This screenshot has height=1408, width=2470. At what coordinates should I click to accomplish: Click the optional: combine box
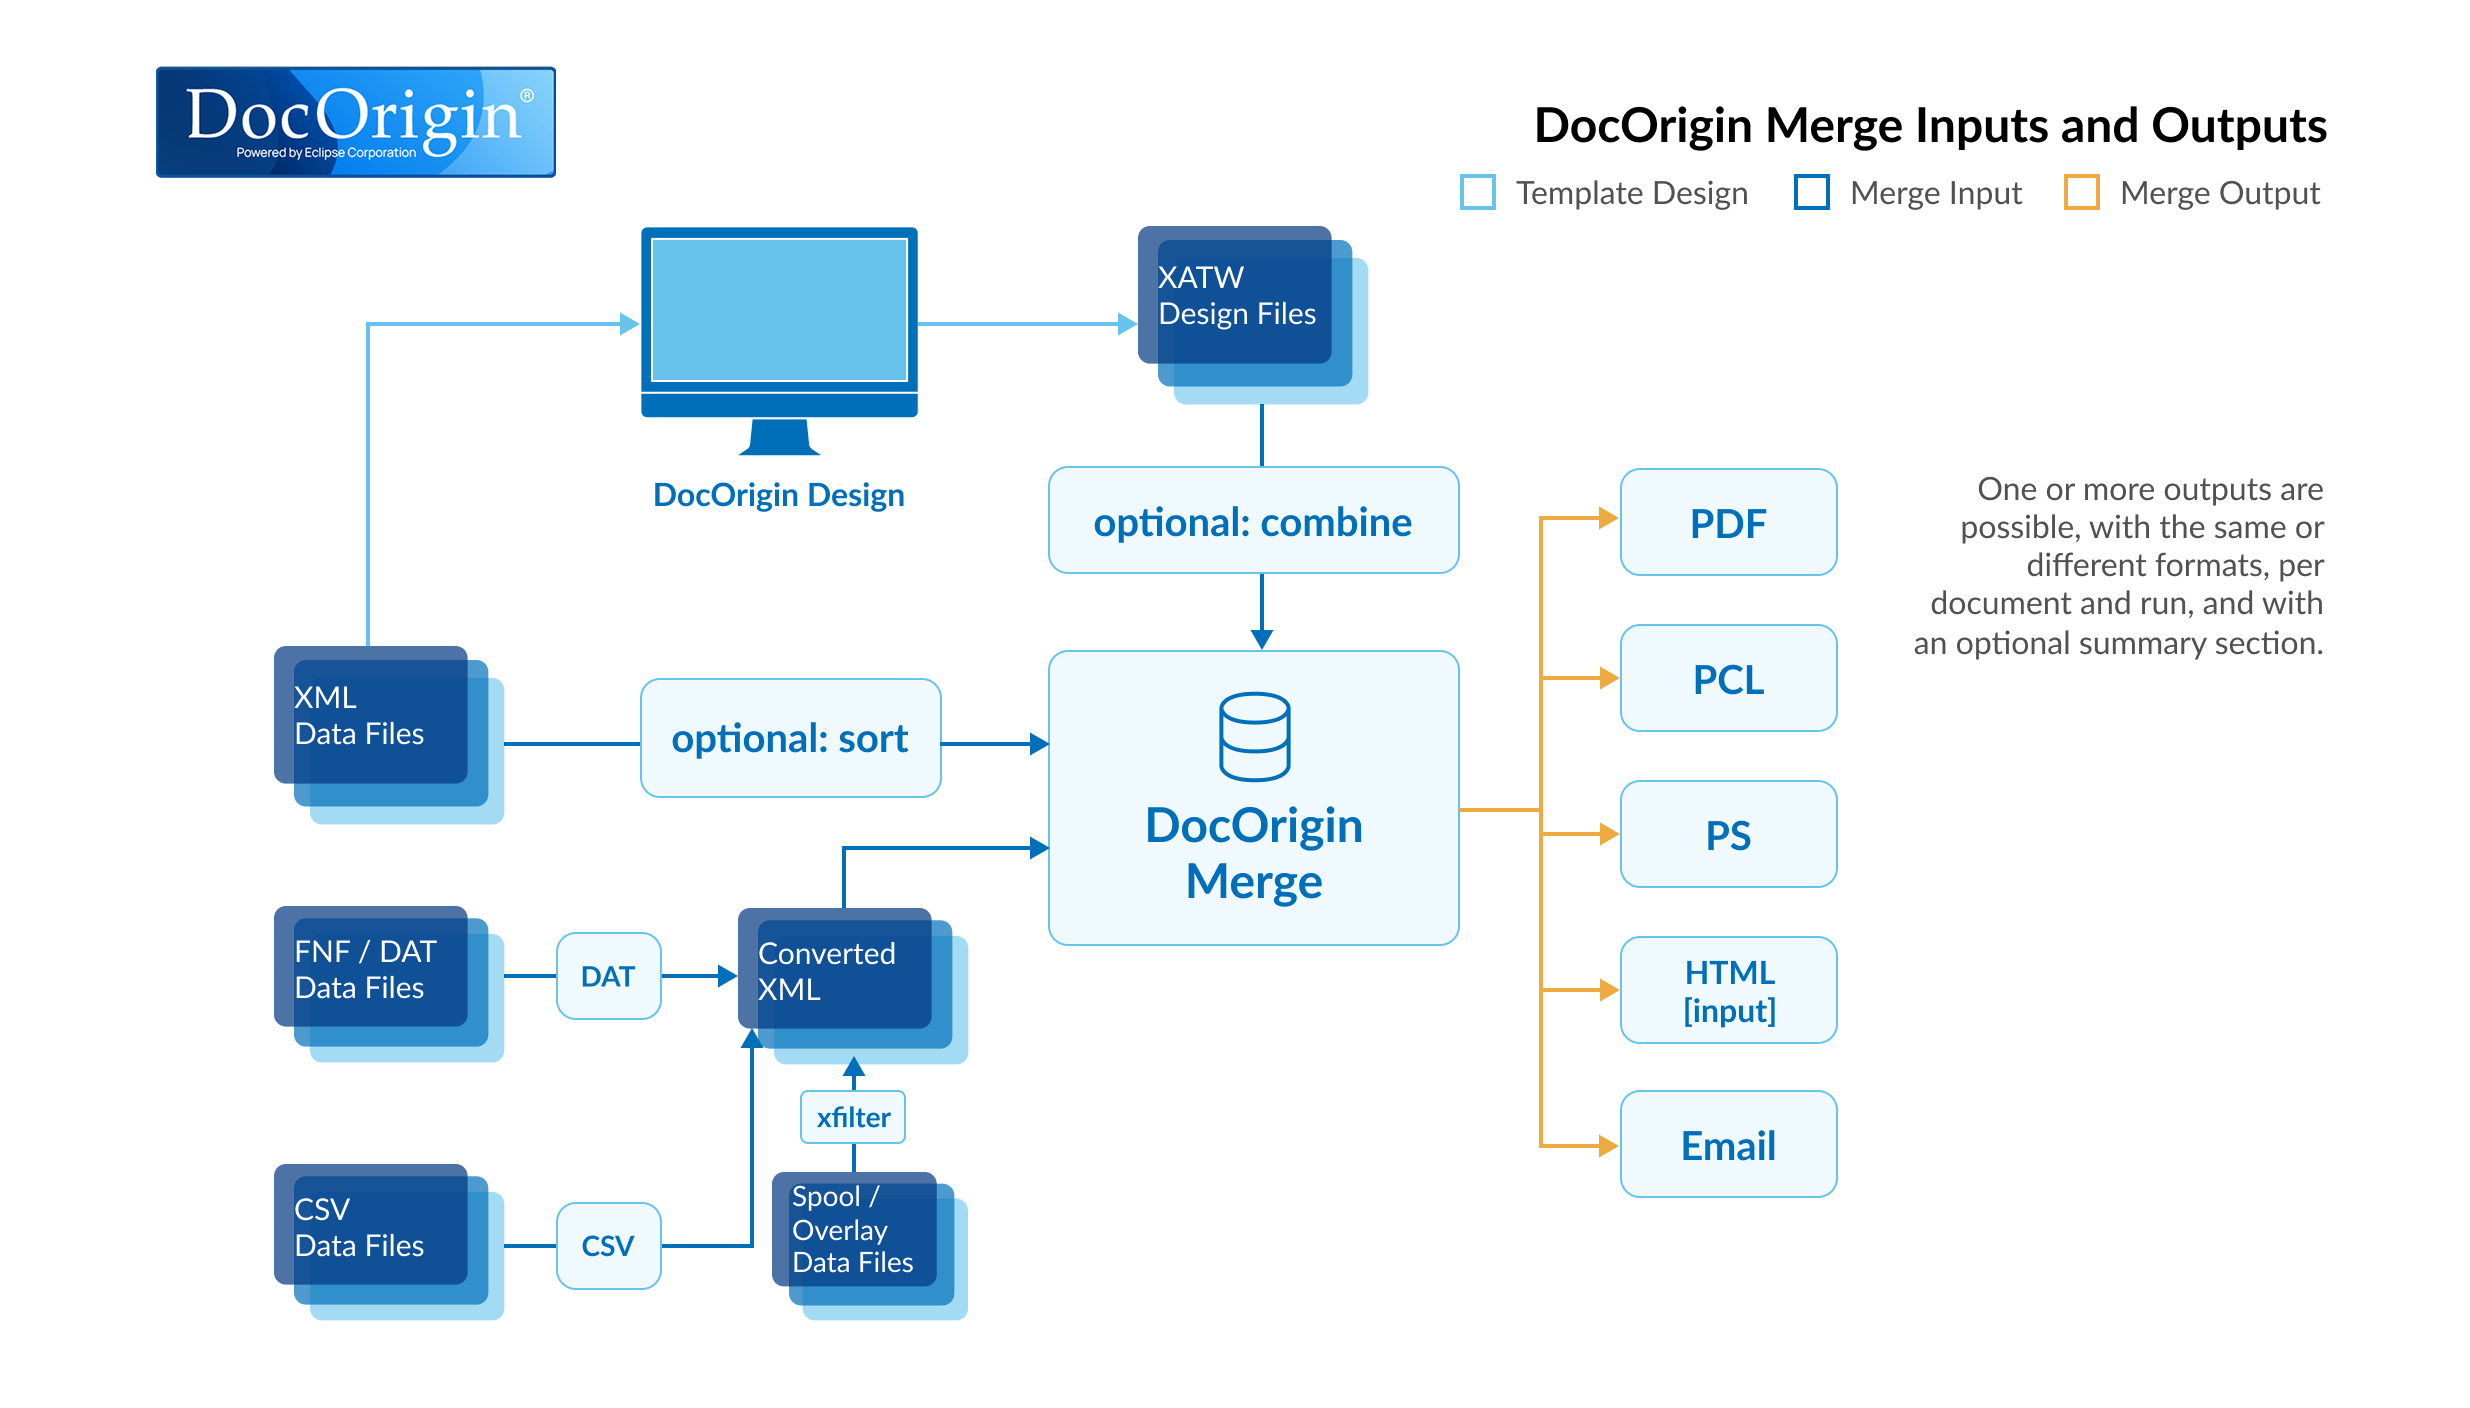point(1253,521)
